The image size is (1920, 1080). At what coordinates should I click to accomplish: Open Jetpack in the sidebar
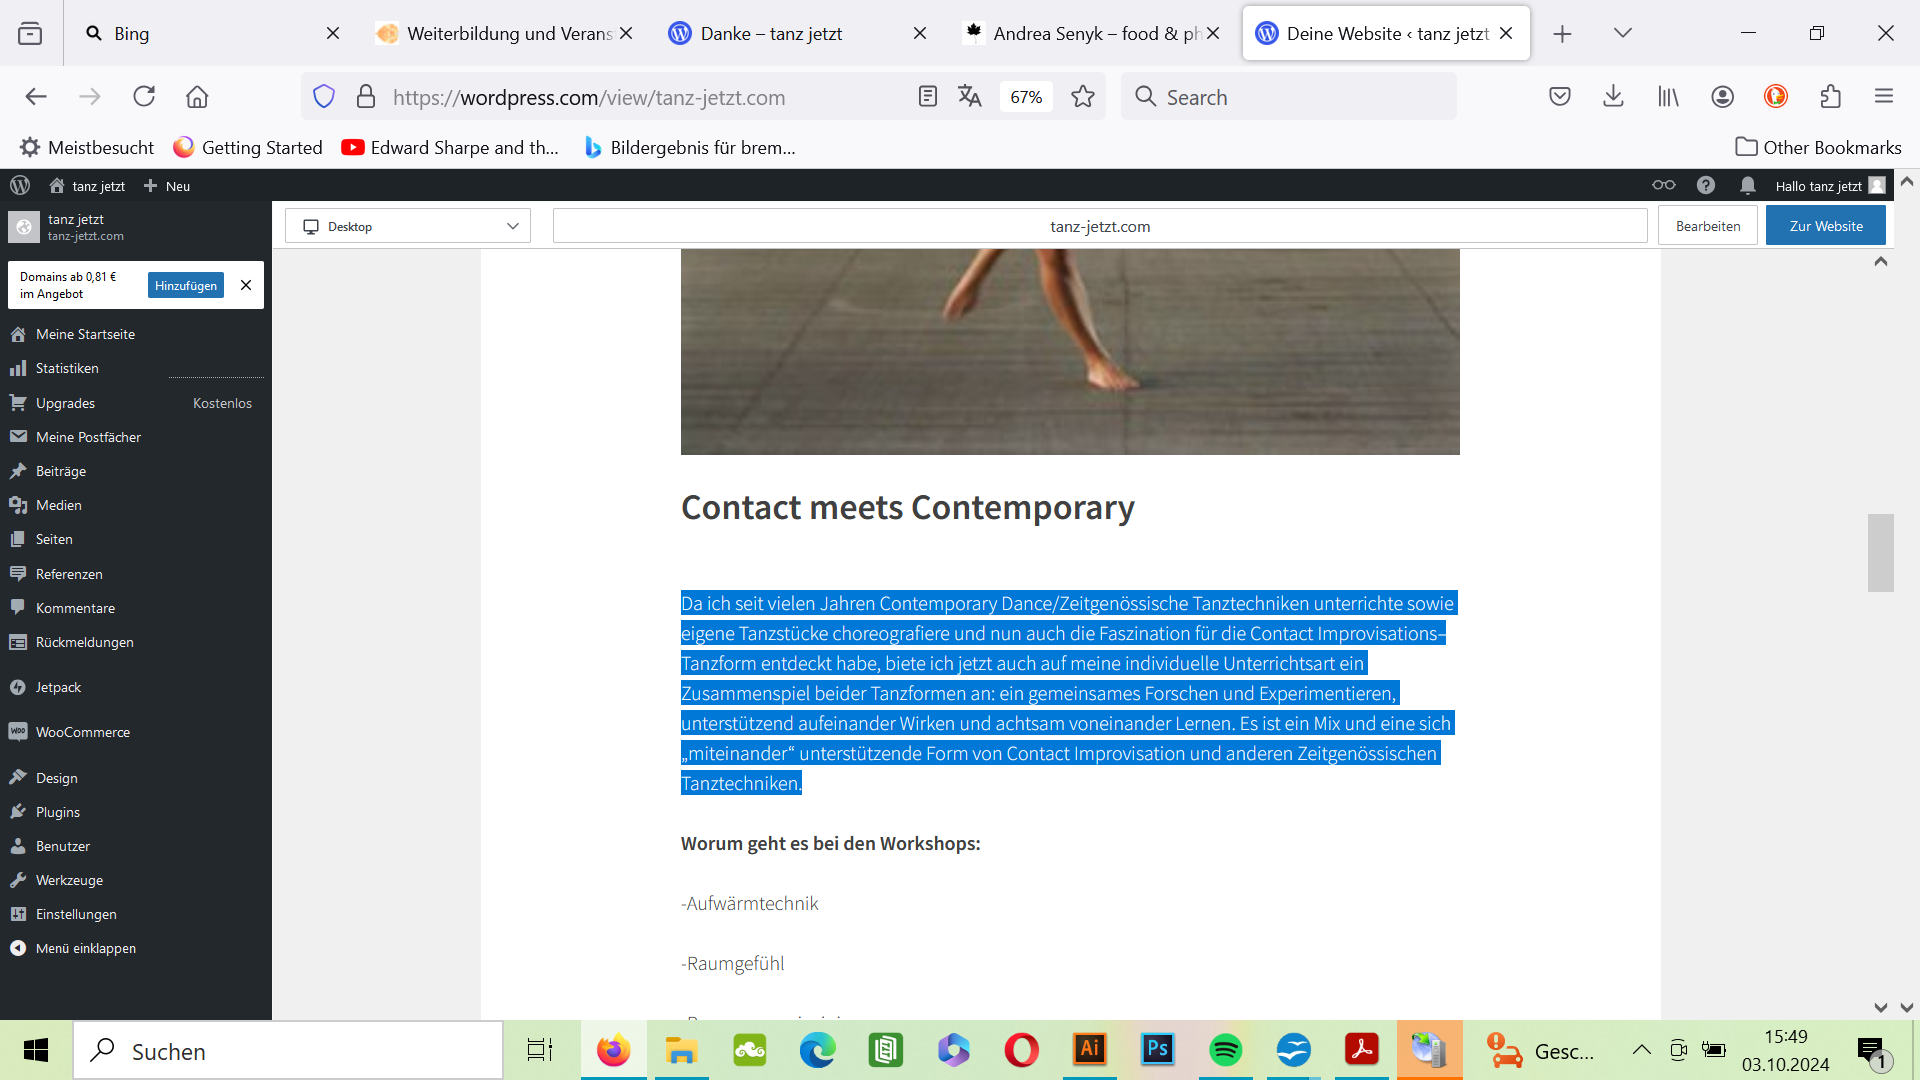pos(58,687)
